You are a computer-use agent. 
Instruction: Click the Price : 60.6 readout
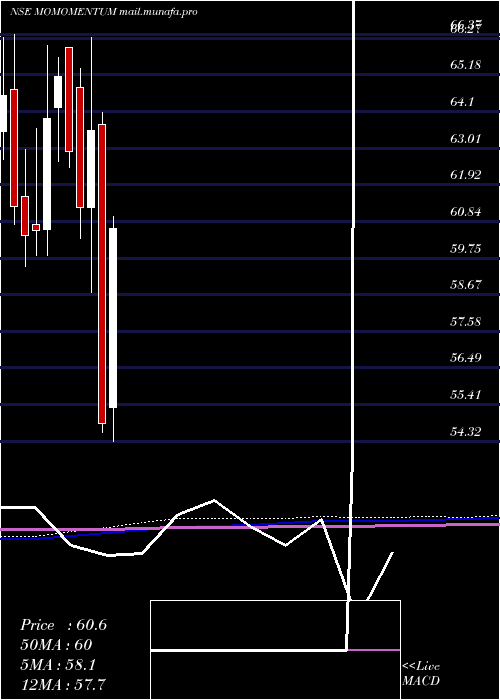pyautogui.click(x=63, y=625)
